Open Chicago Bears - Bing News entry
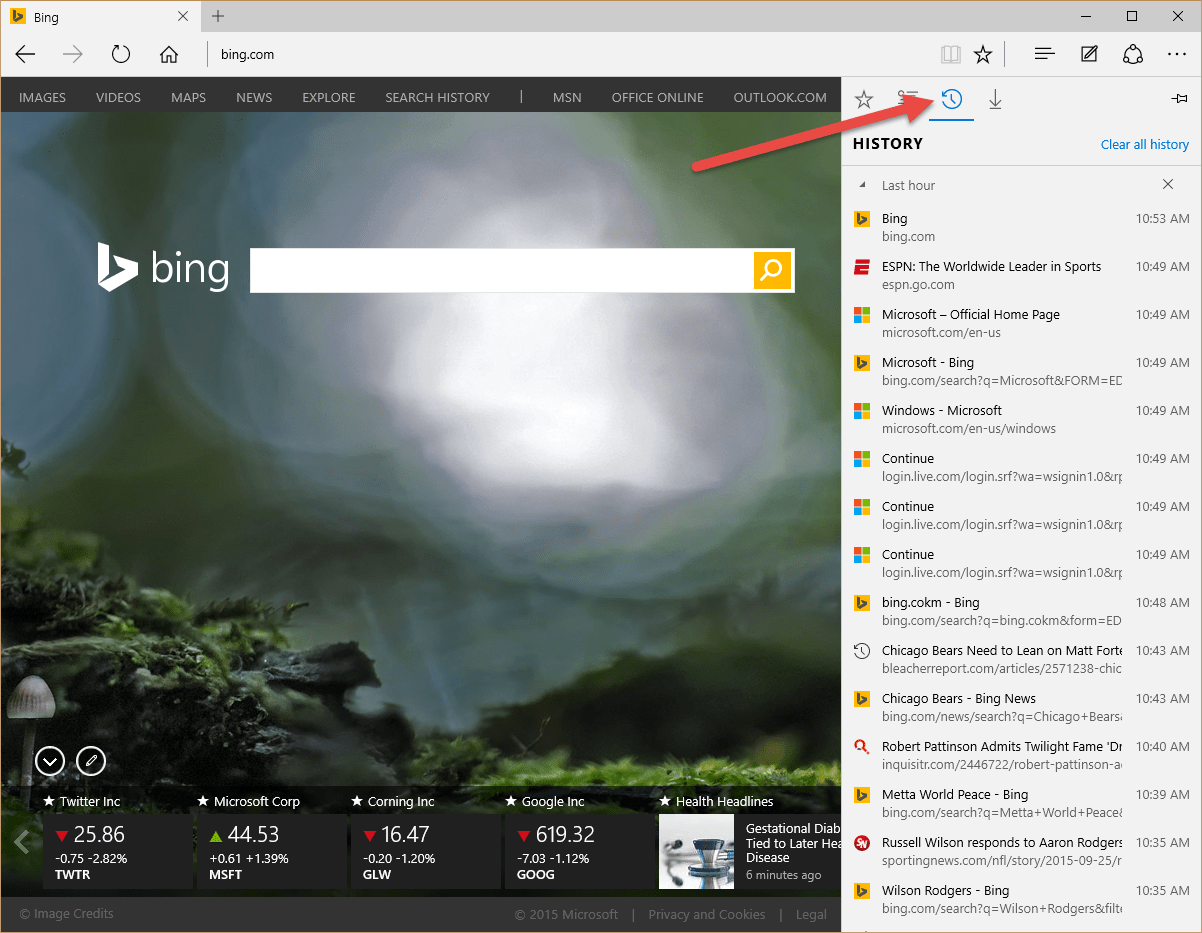Image resolution: width=1202 pixels, height=933 pixels. click(1021, 707)
